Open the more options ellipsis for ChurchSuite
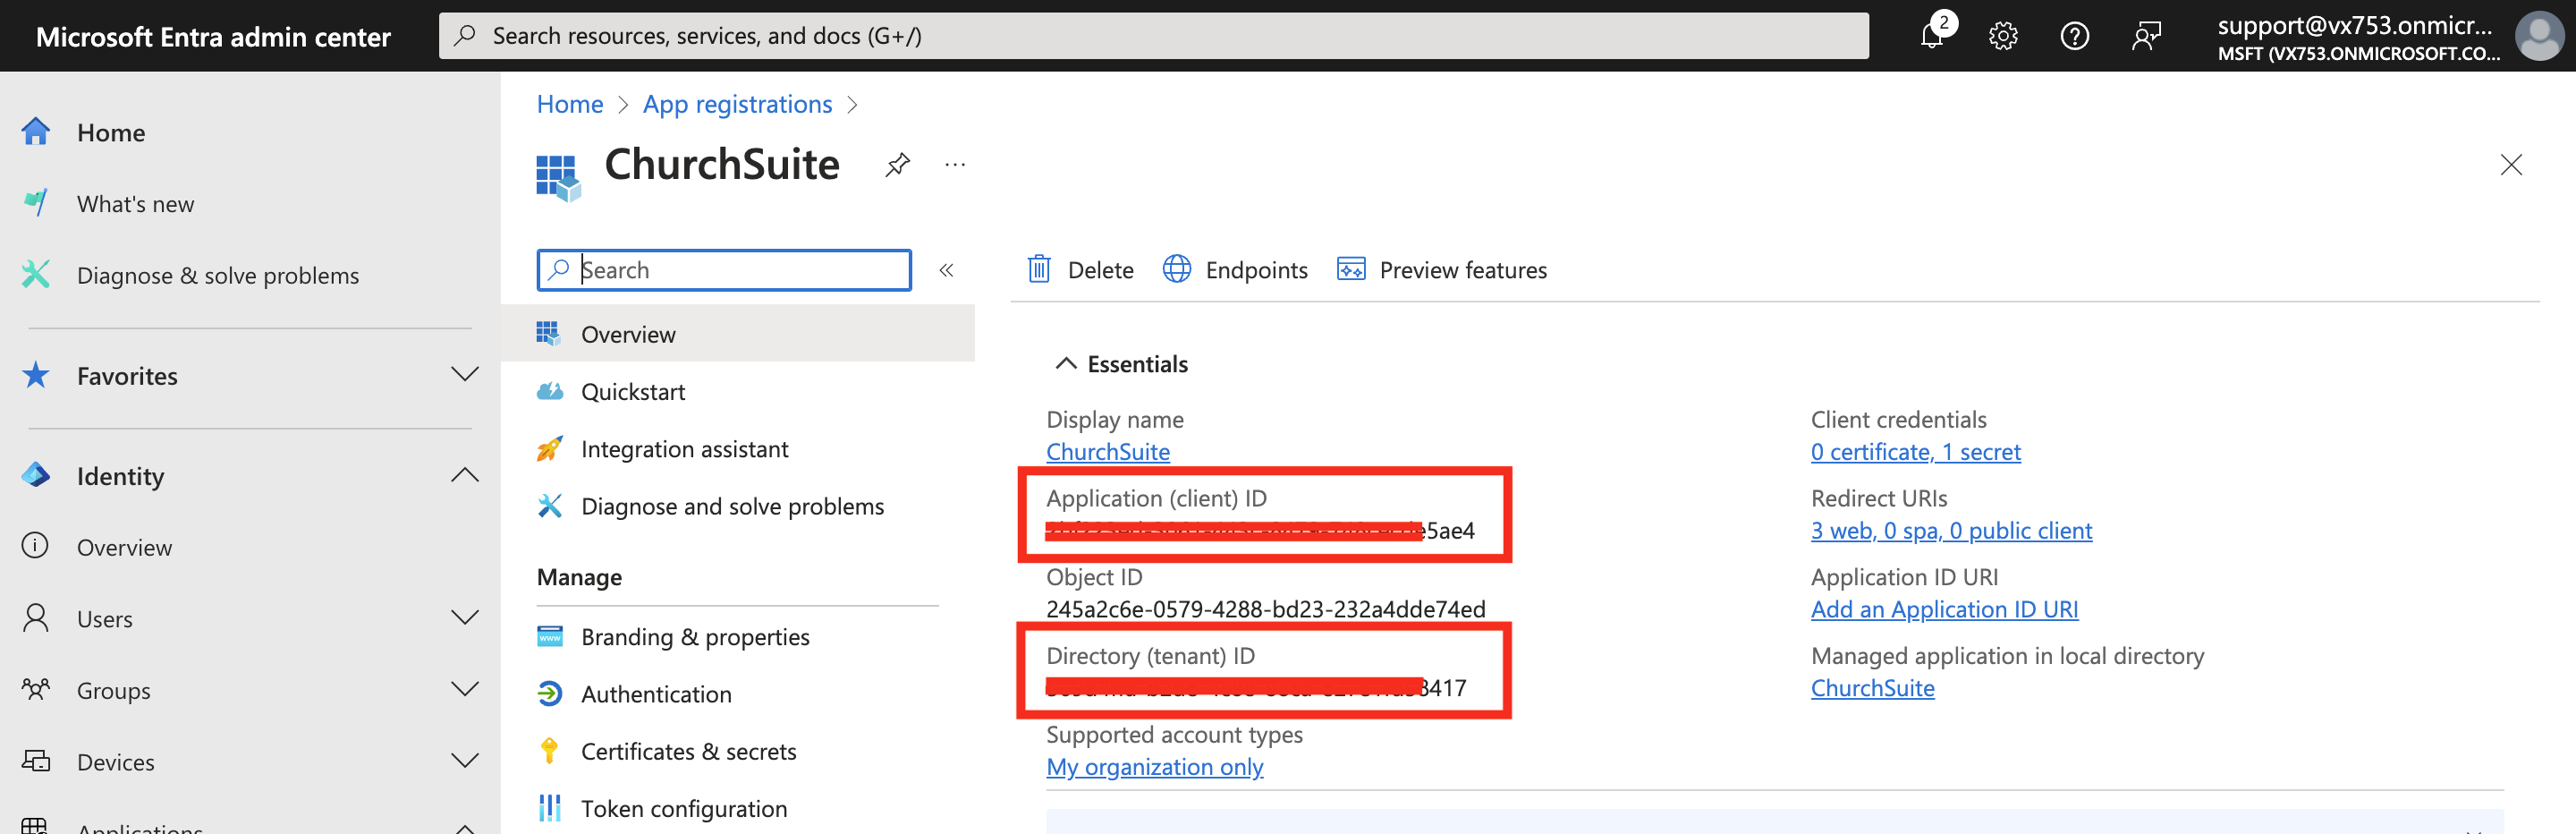The height and width of the screenshot is (834, 2576). coord(955,164)
